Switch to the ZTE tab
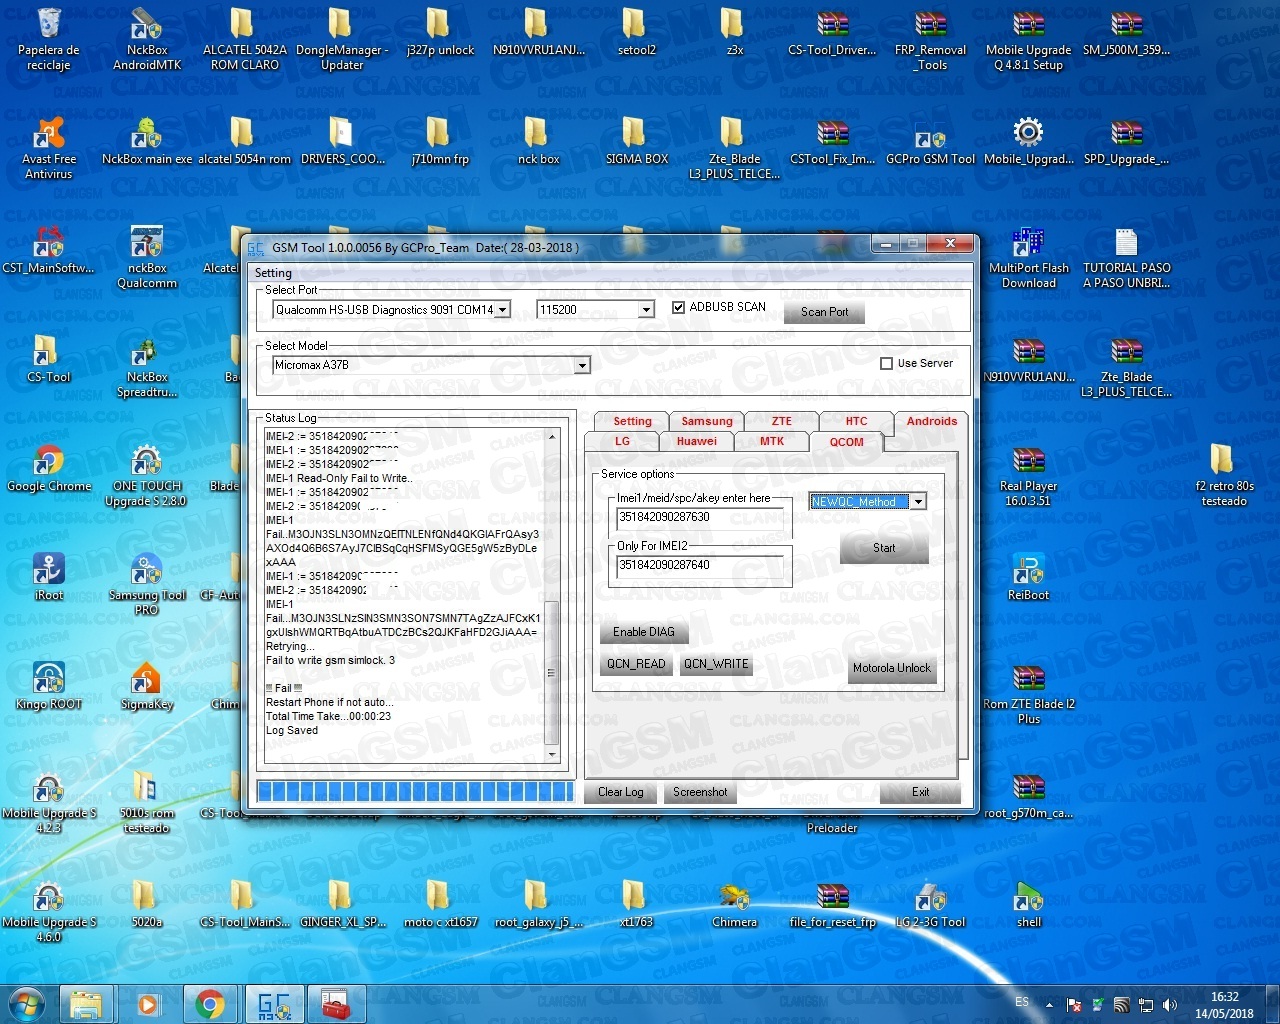Viewport: 1280px width, 1024px height. pos(781,421)
